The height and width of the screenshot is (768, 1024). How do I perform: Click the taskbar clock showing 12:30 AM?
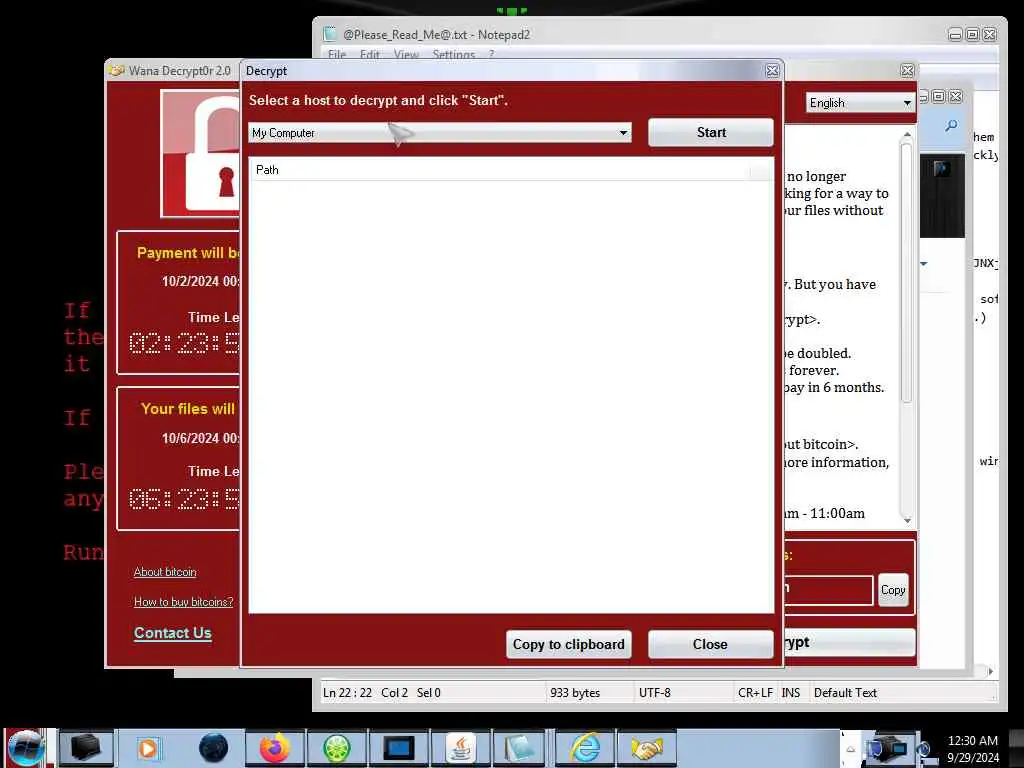point(972,749)
